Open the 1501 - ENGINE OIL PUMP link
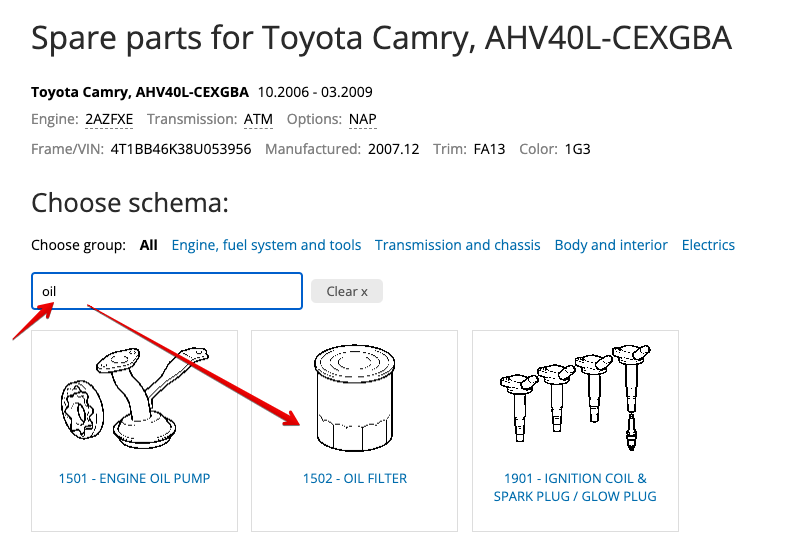The height and width of the screenshot is (553, 808). [x=134, y=478]
